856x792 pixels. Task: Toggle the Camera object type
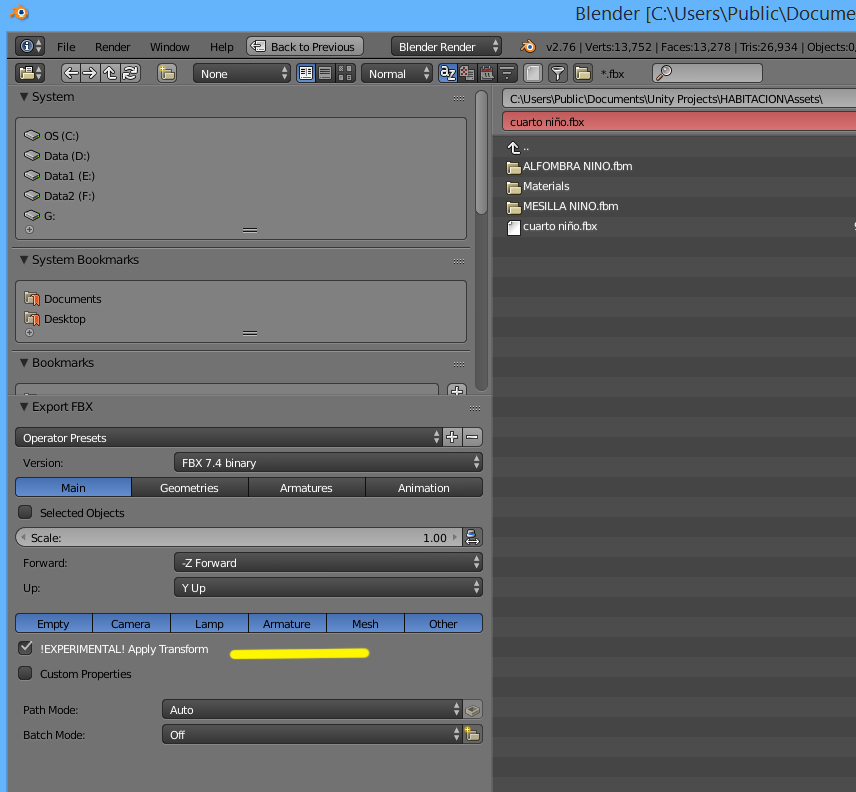pyautogui.click(x=131, y=623)
